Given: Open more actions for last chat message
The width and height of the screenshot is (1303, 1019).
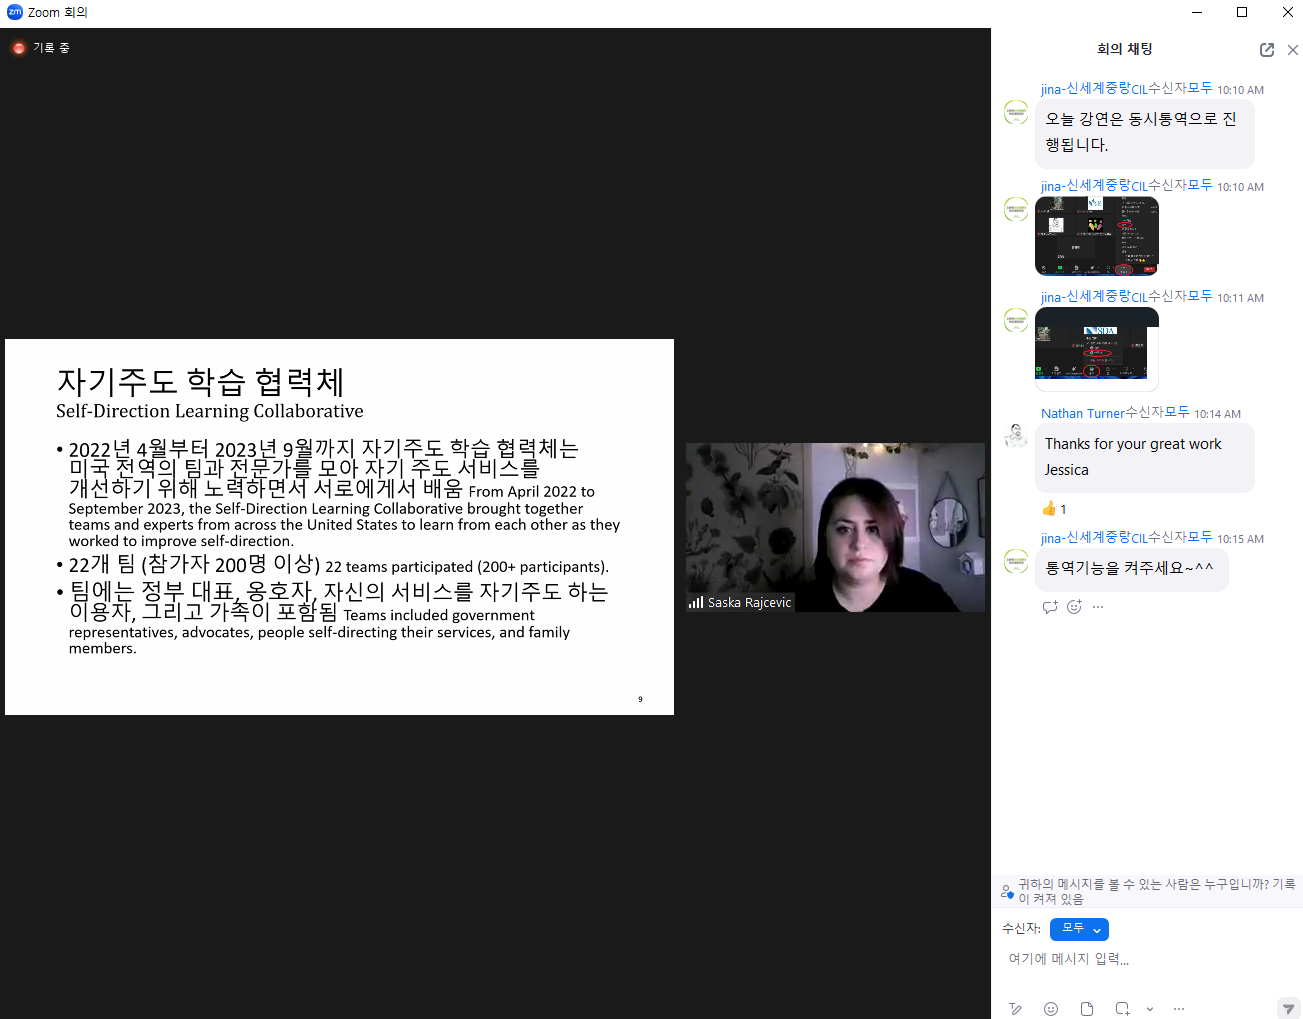Looking at the screenshot, I should [x=1098, y=607].
